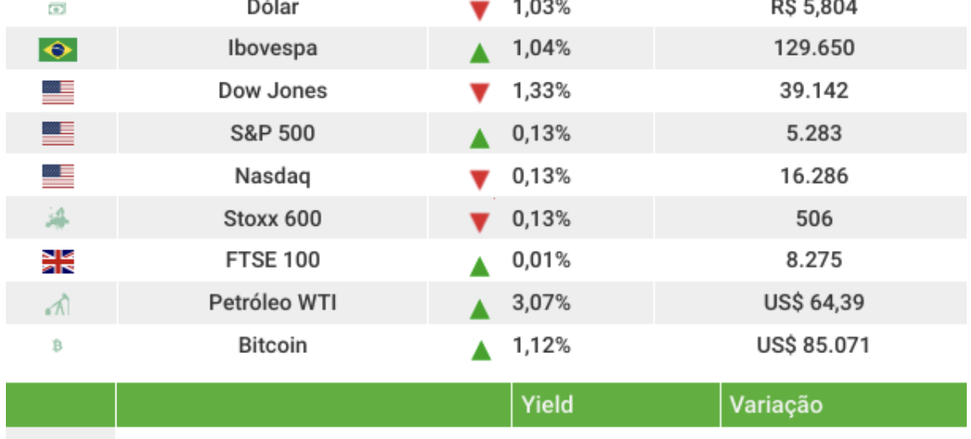Click the Bitcoin symbol icon
Screen dimensions: 971x439
click(x=57, y=346)
